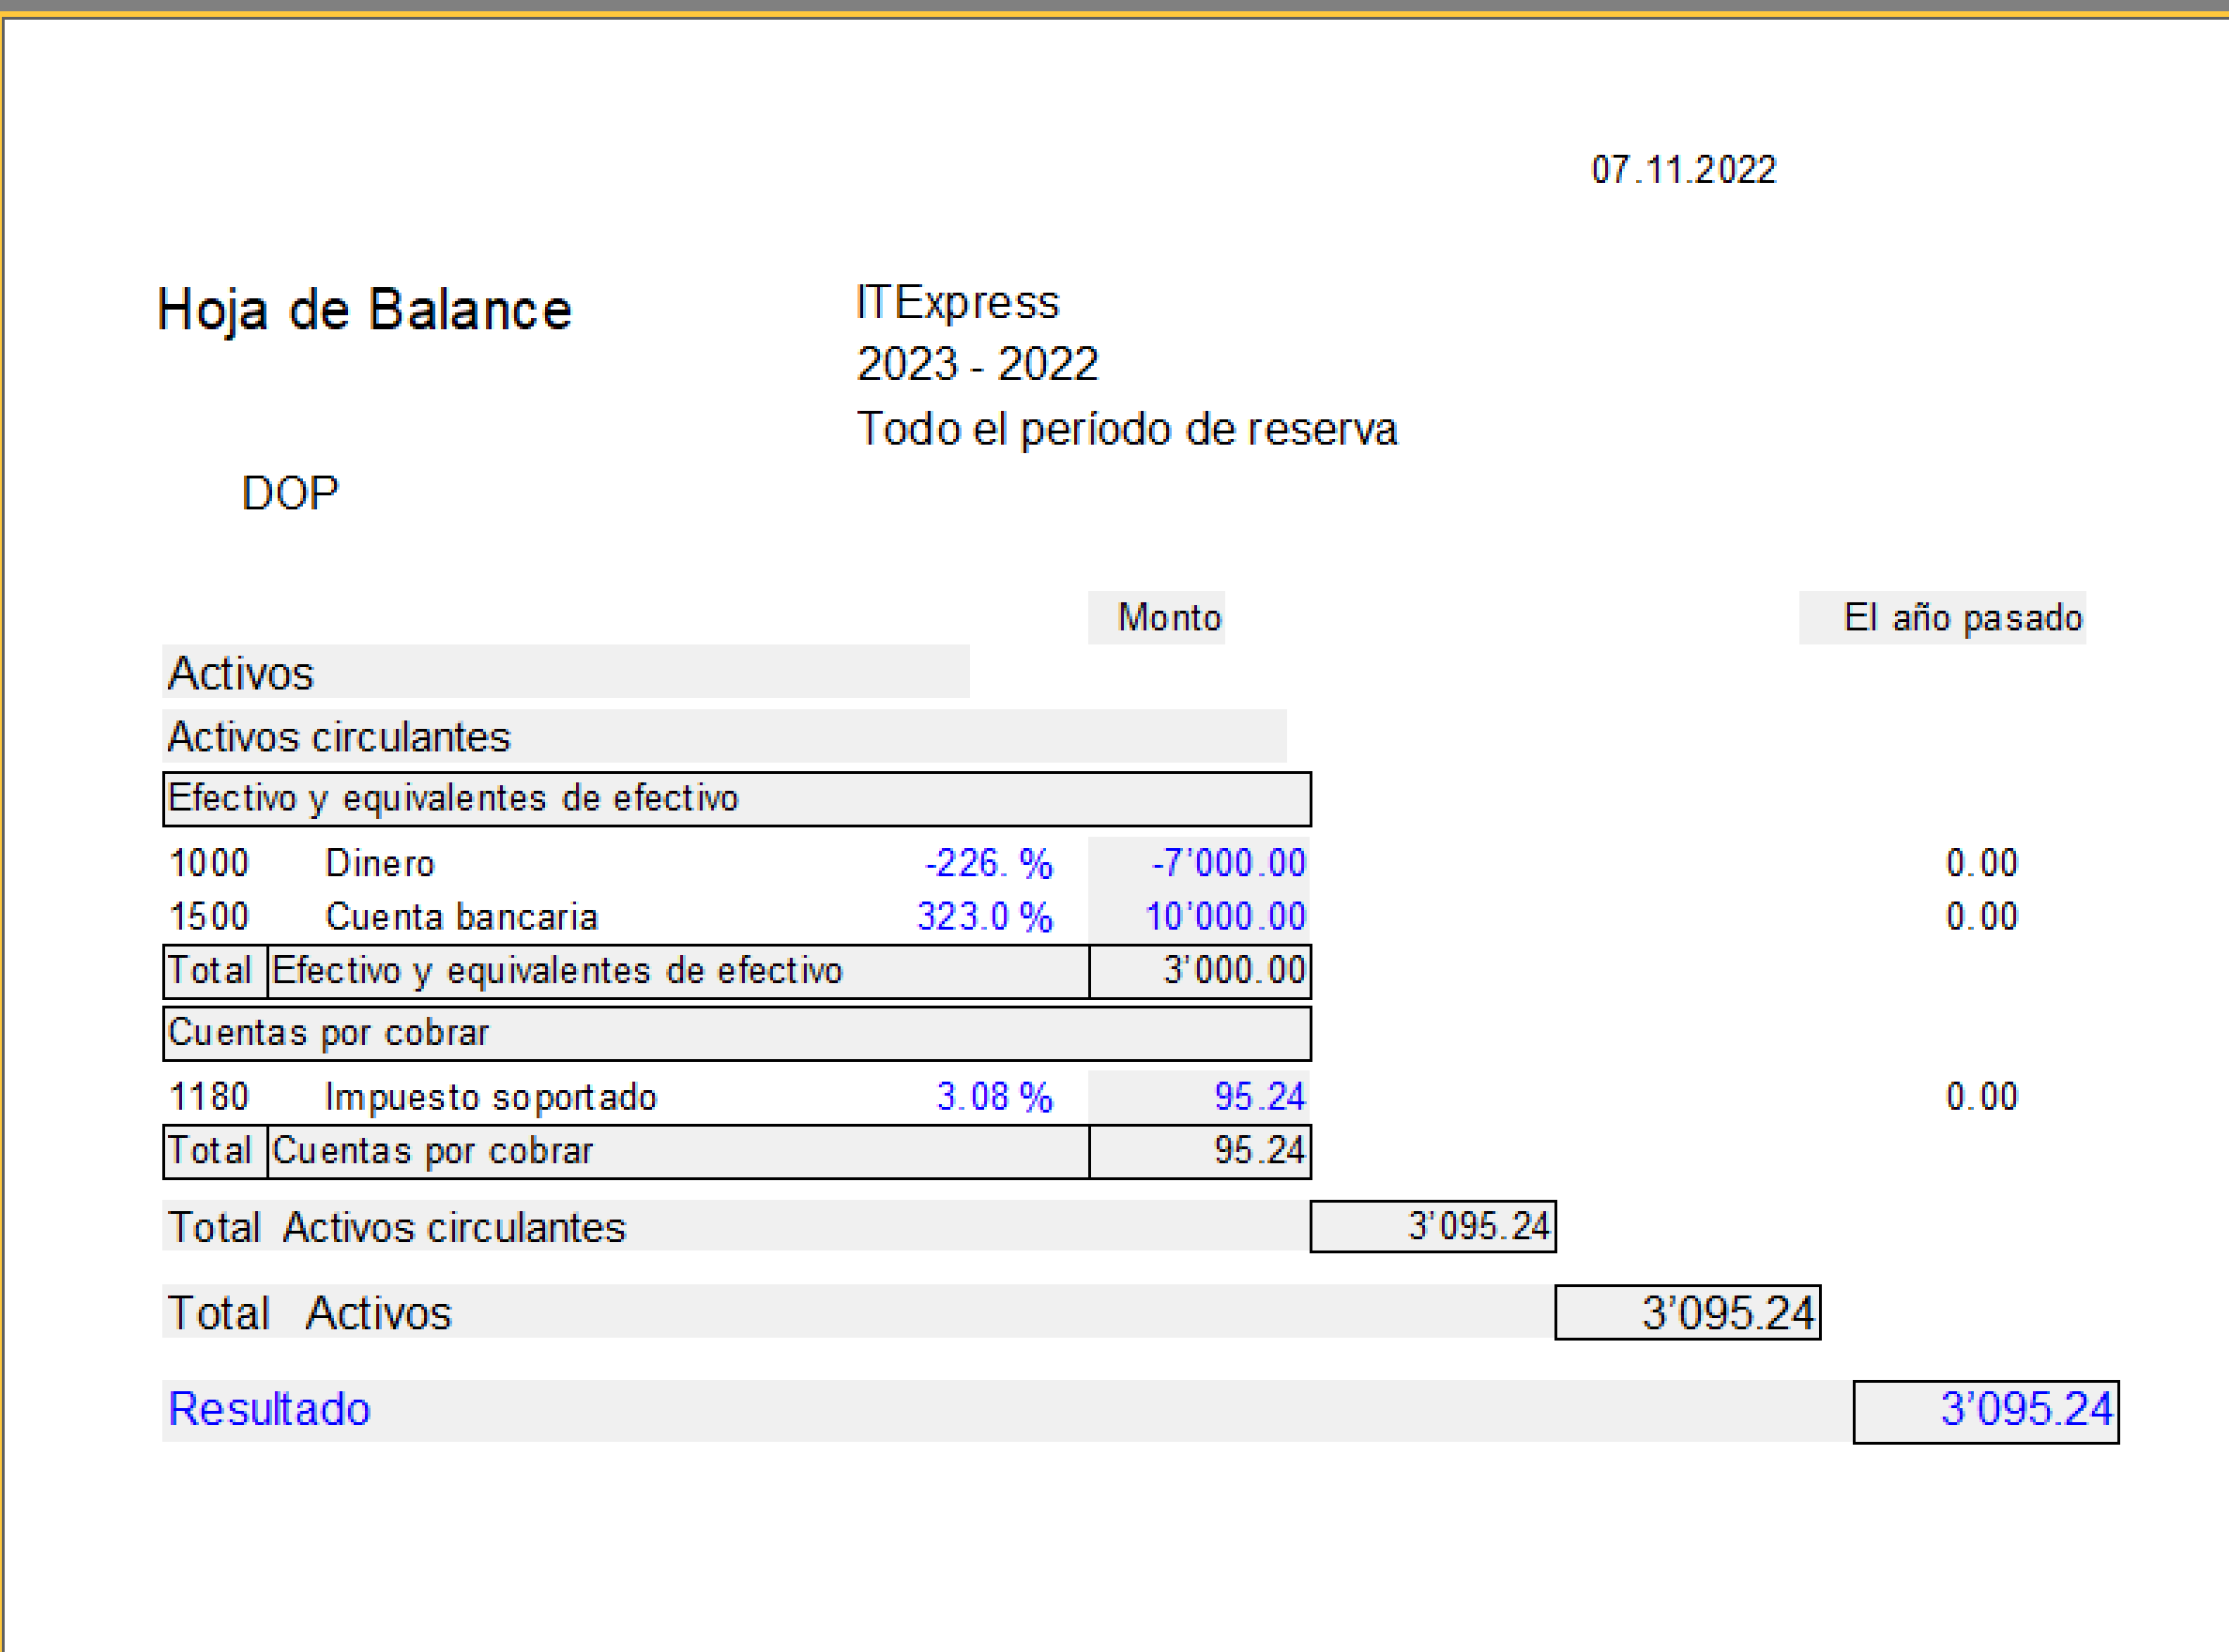Image resolution: width=2229 pixels, height=1652 pixels.
Task: Click the date 07.11.2022
Action: tap(1683, 170)
